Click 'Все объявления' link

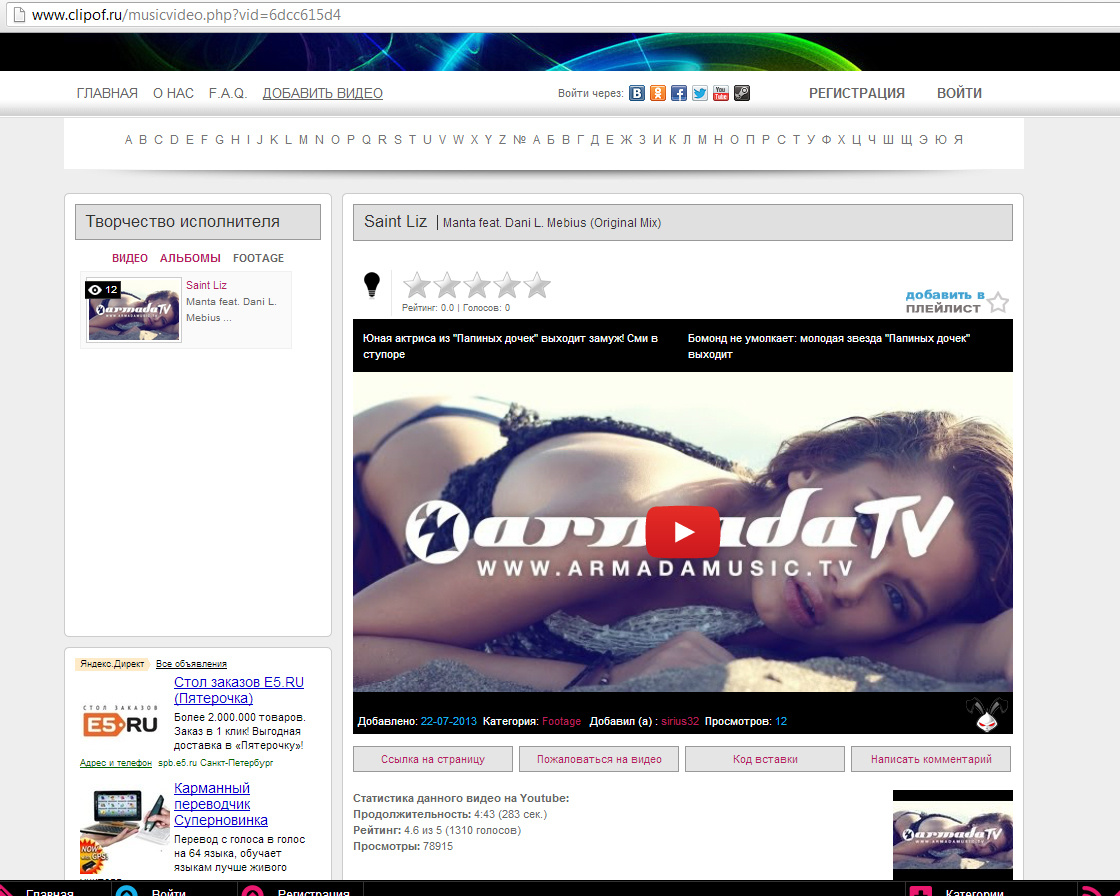point(191,664)
